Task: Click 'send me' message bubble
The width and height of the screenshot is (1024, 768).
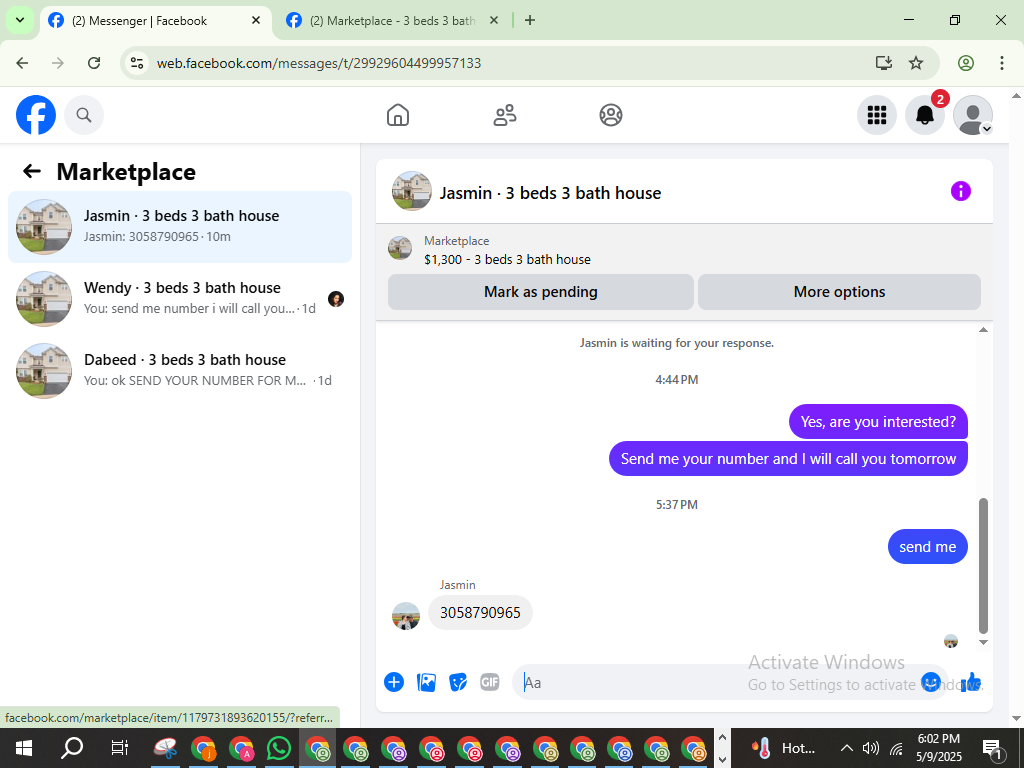Action: 927,547
